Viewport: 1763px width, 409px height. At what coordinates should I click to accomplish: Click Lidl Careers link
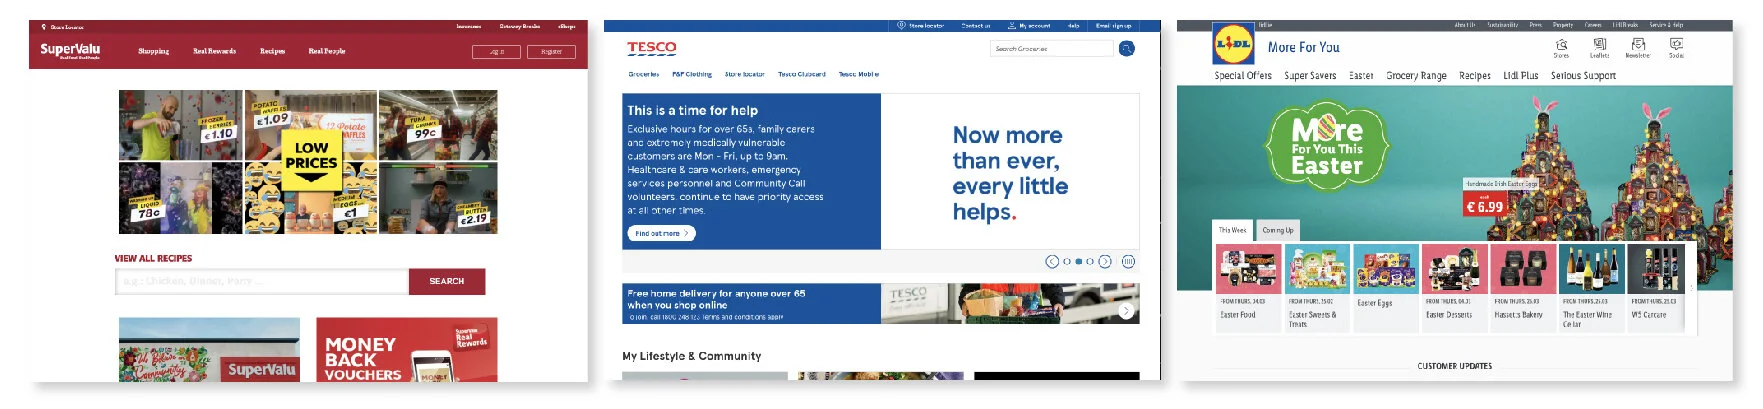pyautogui.click(x=1593, y=25)
